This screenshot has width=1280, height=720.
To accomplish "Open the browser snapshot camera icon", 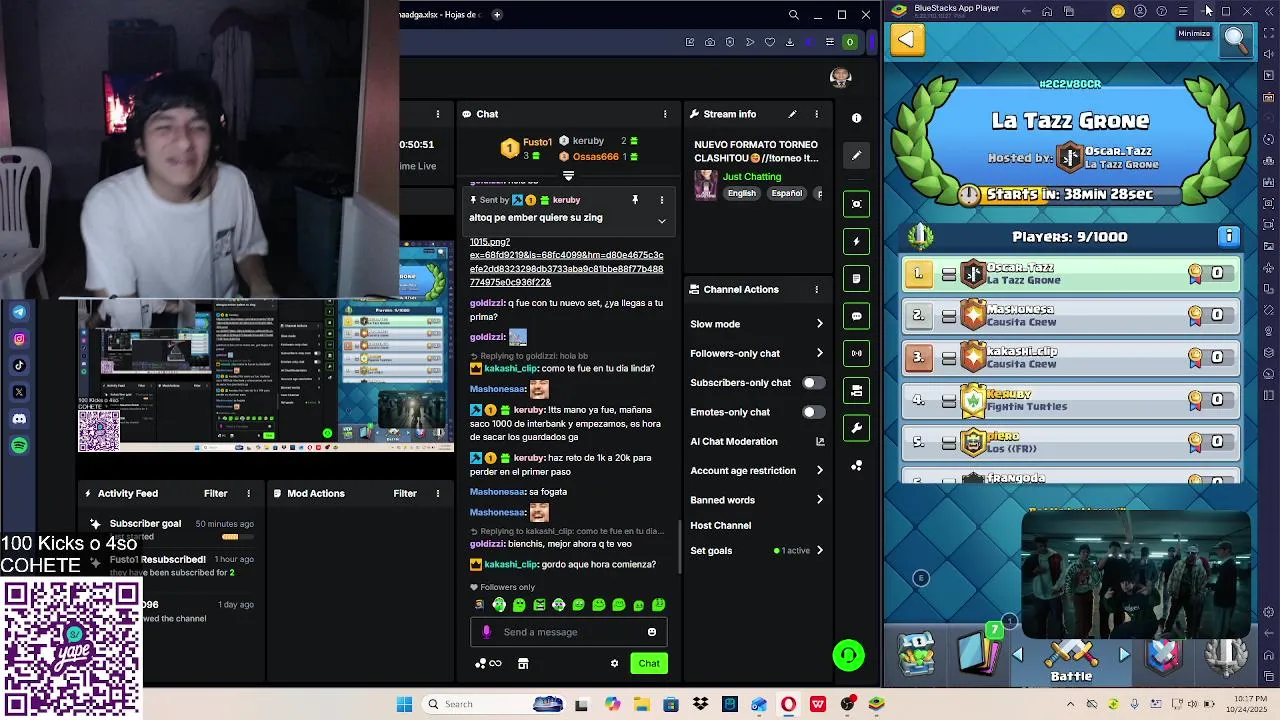I will (x=710, y=42).
